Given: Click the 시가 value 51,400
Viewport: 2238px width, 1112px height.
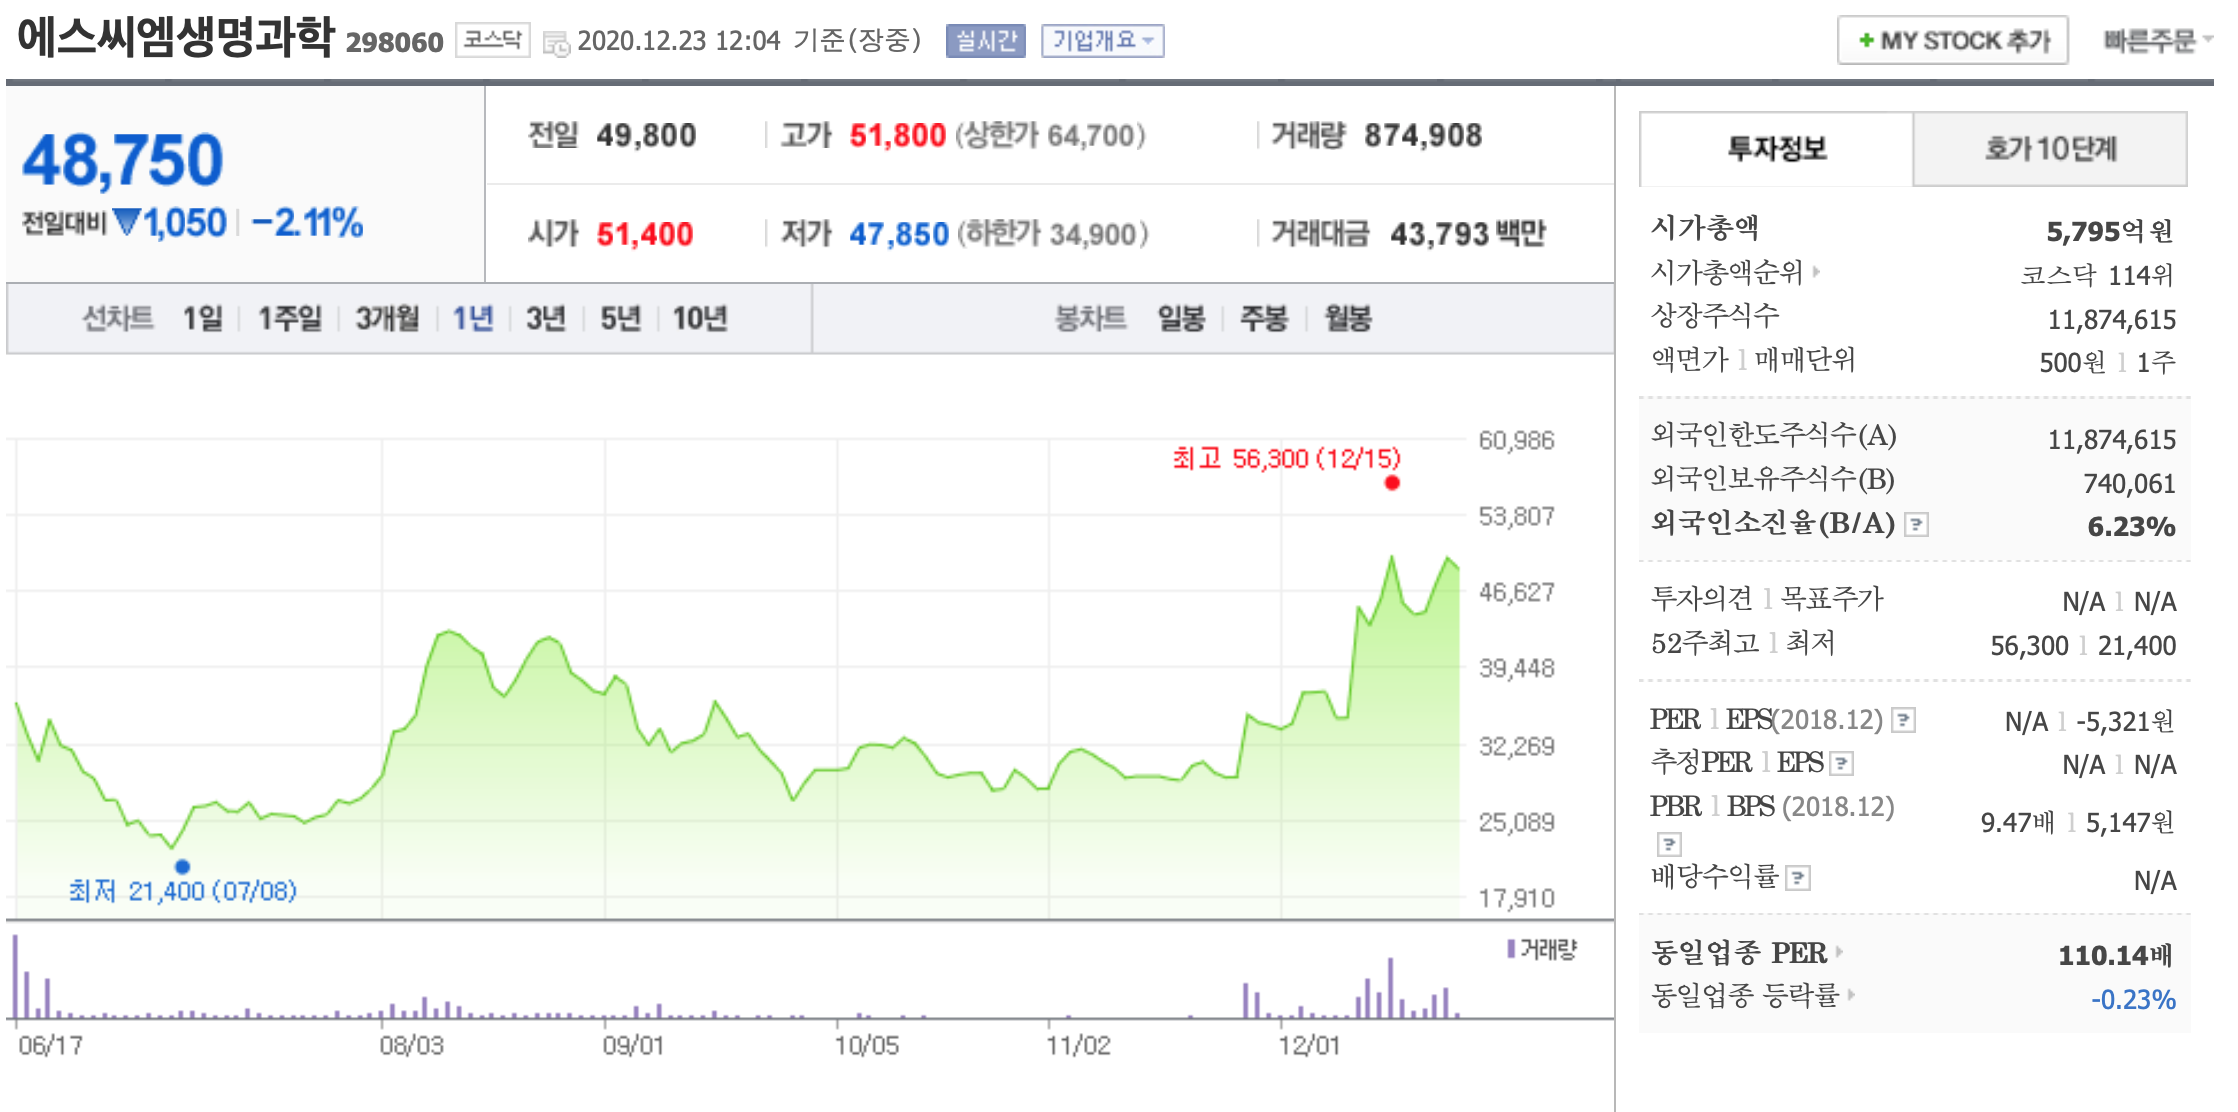Looking at the screenshot, I should pos(645,234).
